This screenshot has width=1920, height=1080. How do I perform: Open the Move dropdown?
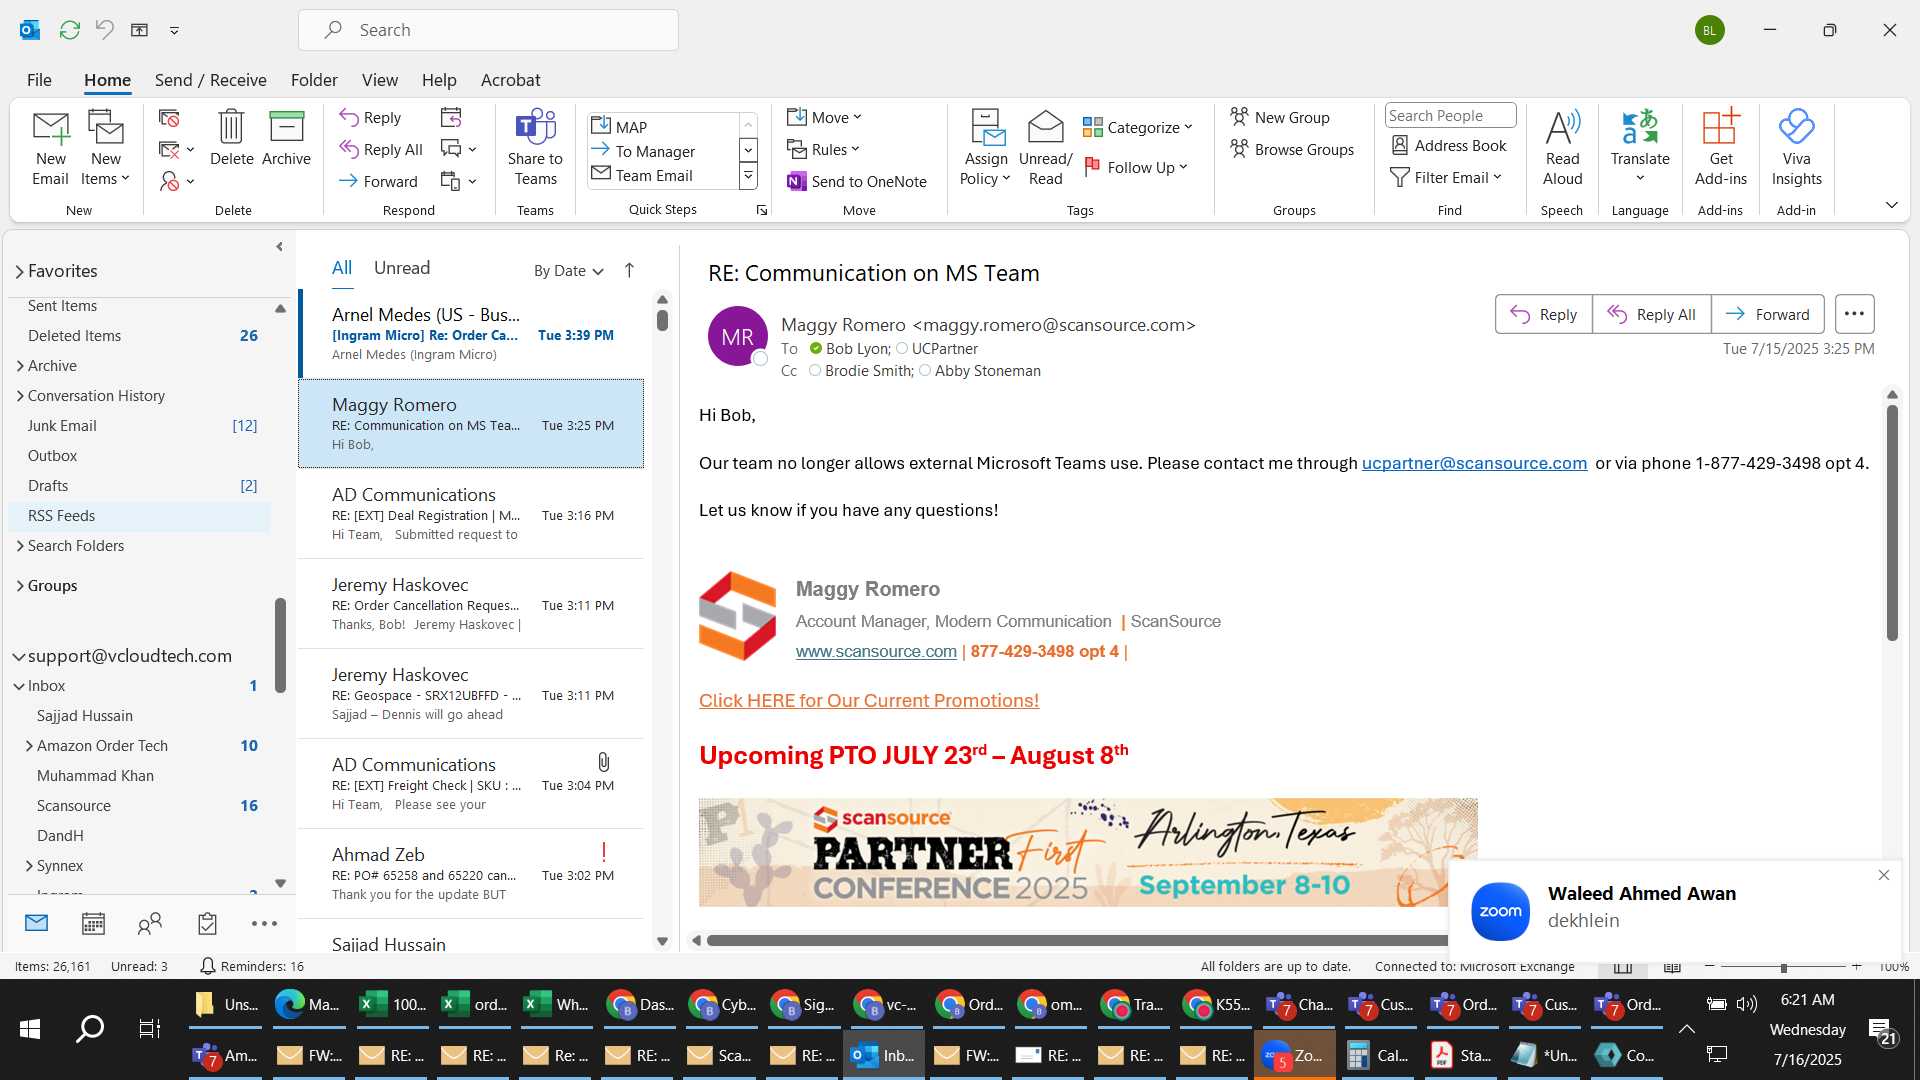[x=824, y=117]
